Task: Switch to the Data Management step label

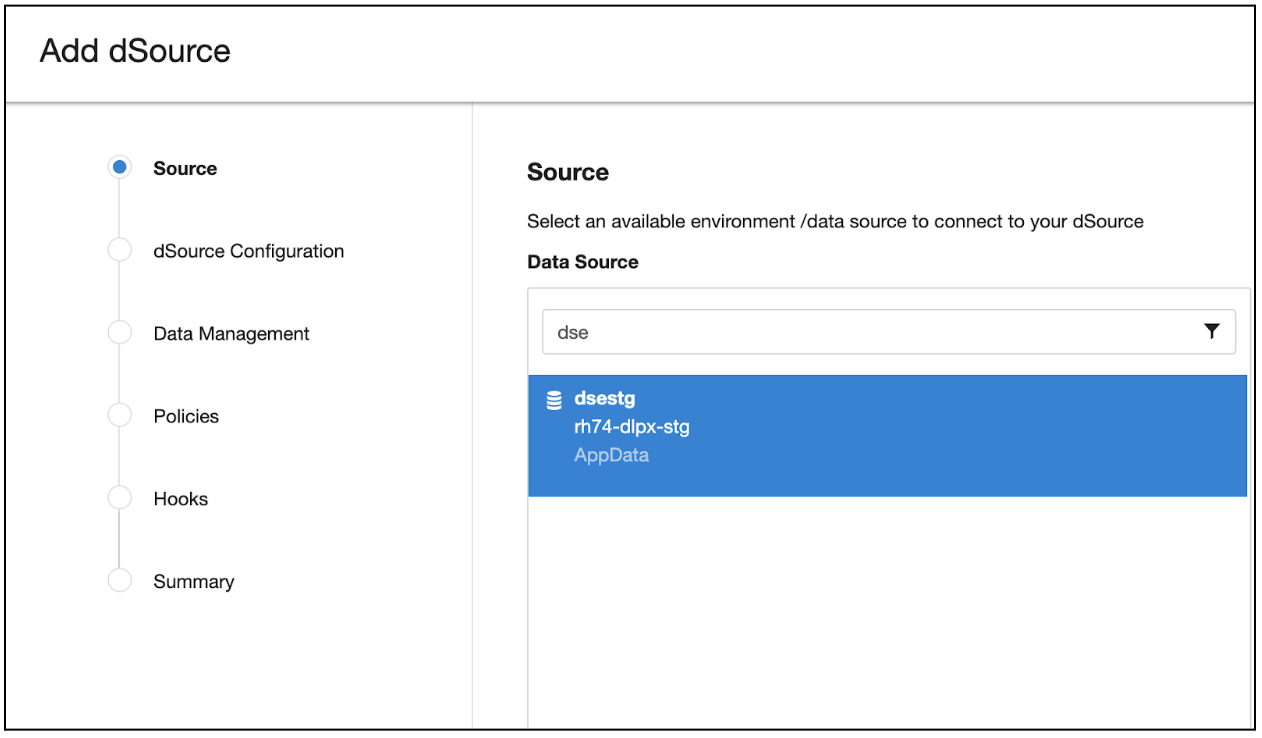Action: [x=231, y=333]
